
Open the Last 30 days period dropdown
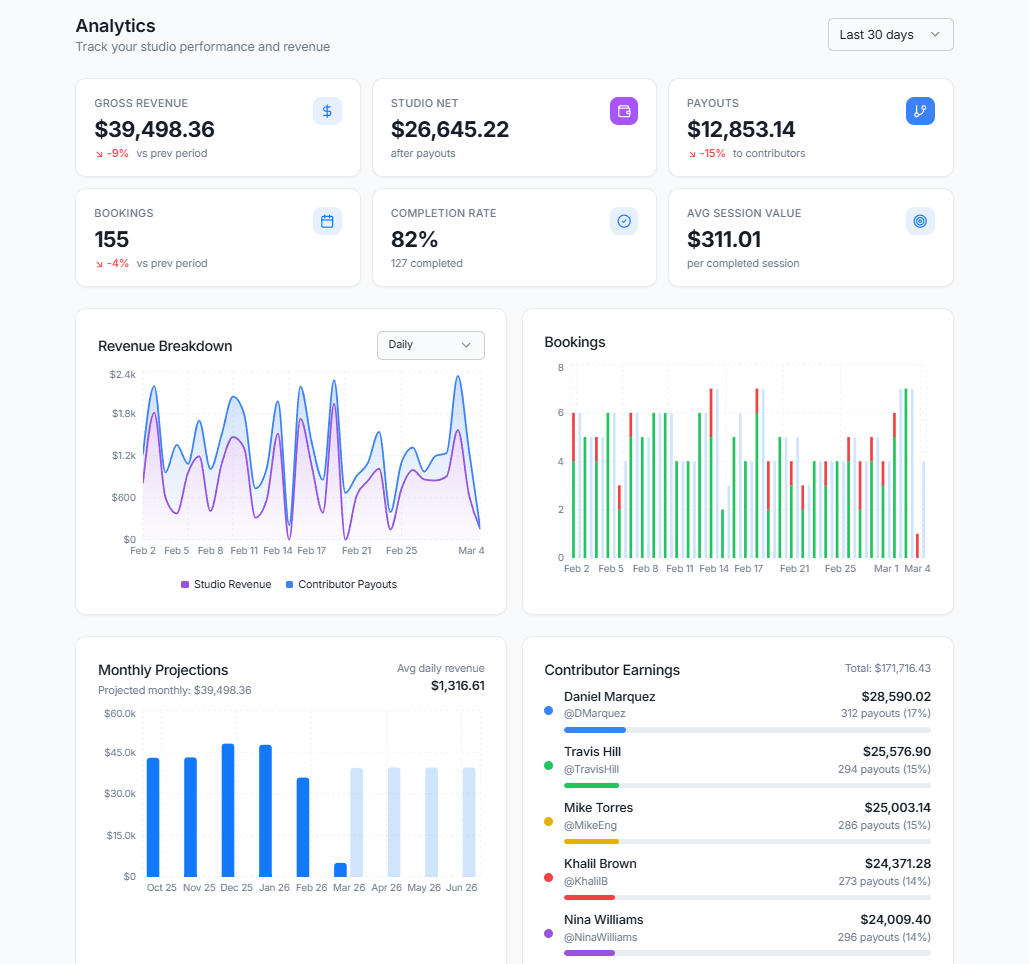coord(890,35)
